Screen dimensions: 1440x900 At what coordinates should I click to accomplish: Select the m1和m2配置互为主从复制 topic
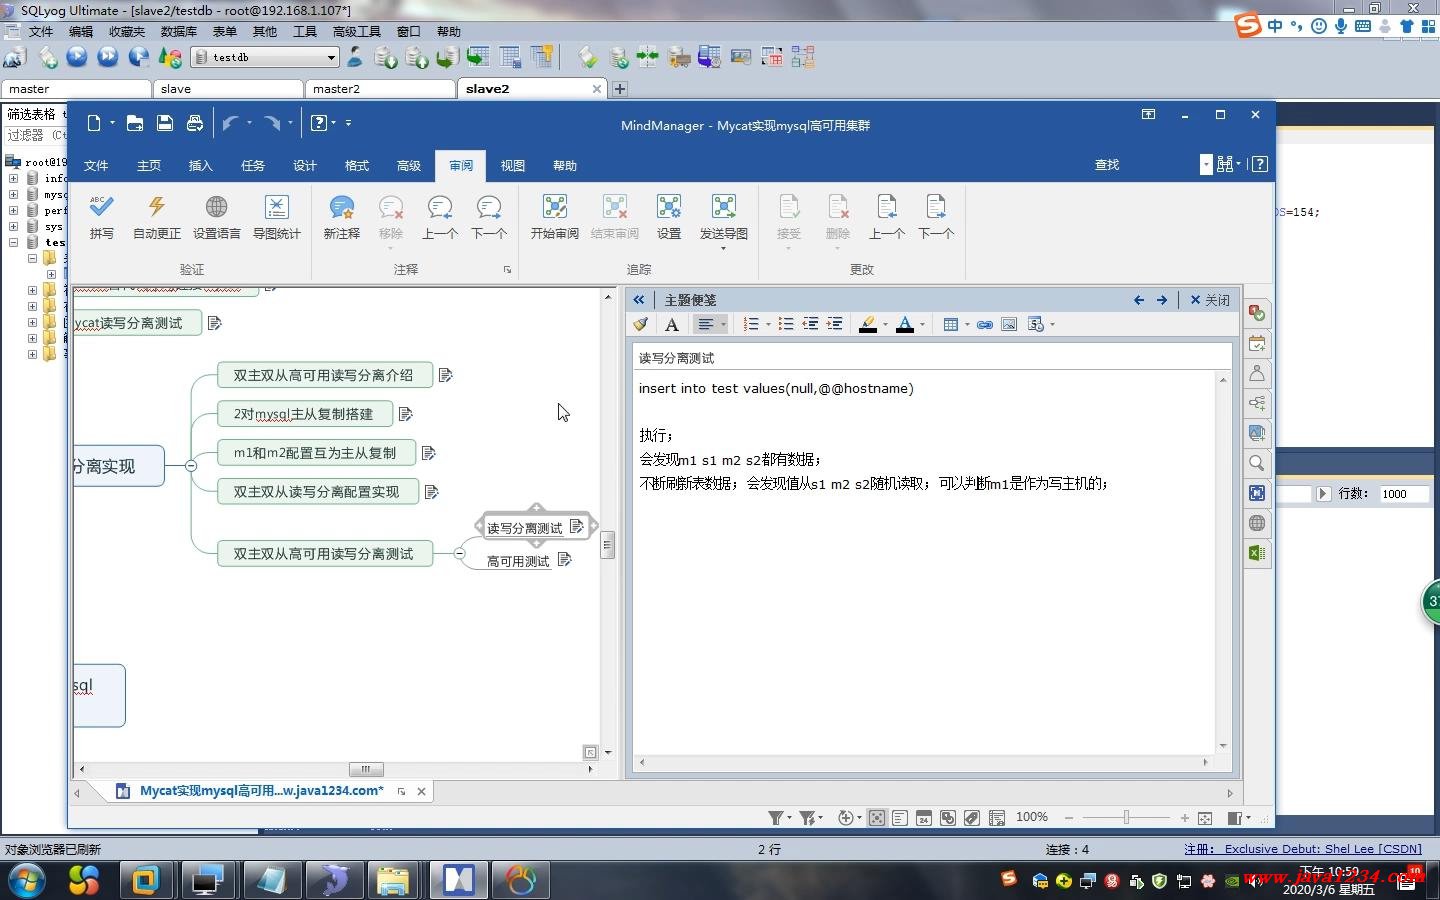pyautogui.click(x=315, y=453)
